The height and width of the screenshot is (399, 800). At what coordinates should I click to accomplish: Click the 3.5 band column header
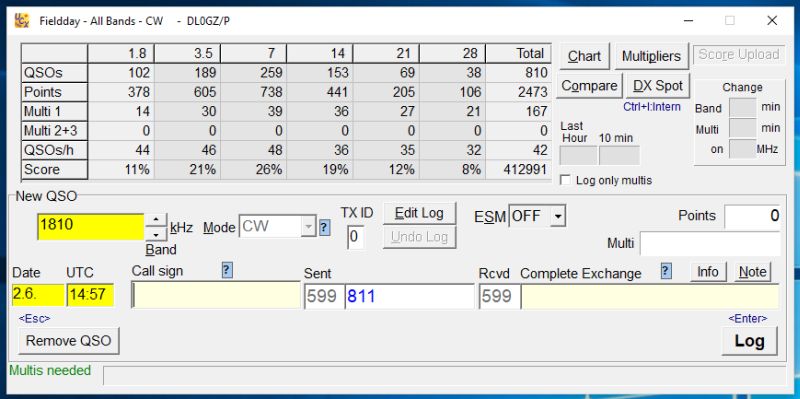click(187, 54)
